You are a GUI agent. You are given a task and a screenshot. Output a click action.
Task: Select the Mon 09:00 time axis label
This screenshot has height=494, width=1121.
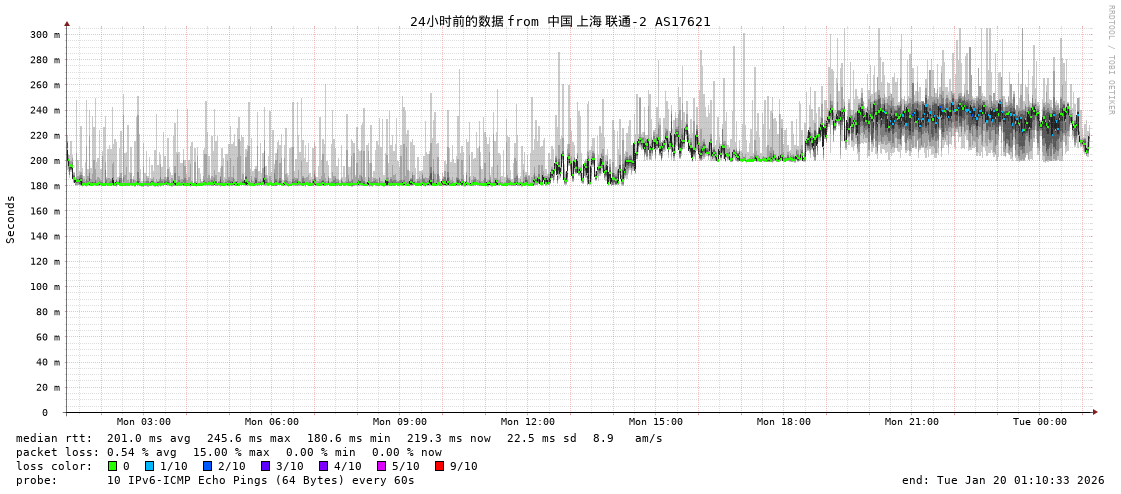point(399,422)
